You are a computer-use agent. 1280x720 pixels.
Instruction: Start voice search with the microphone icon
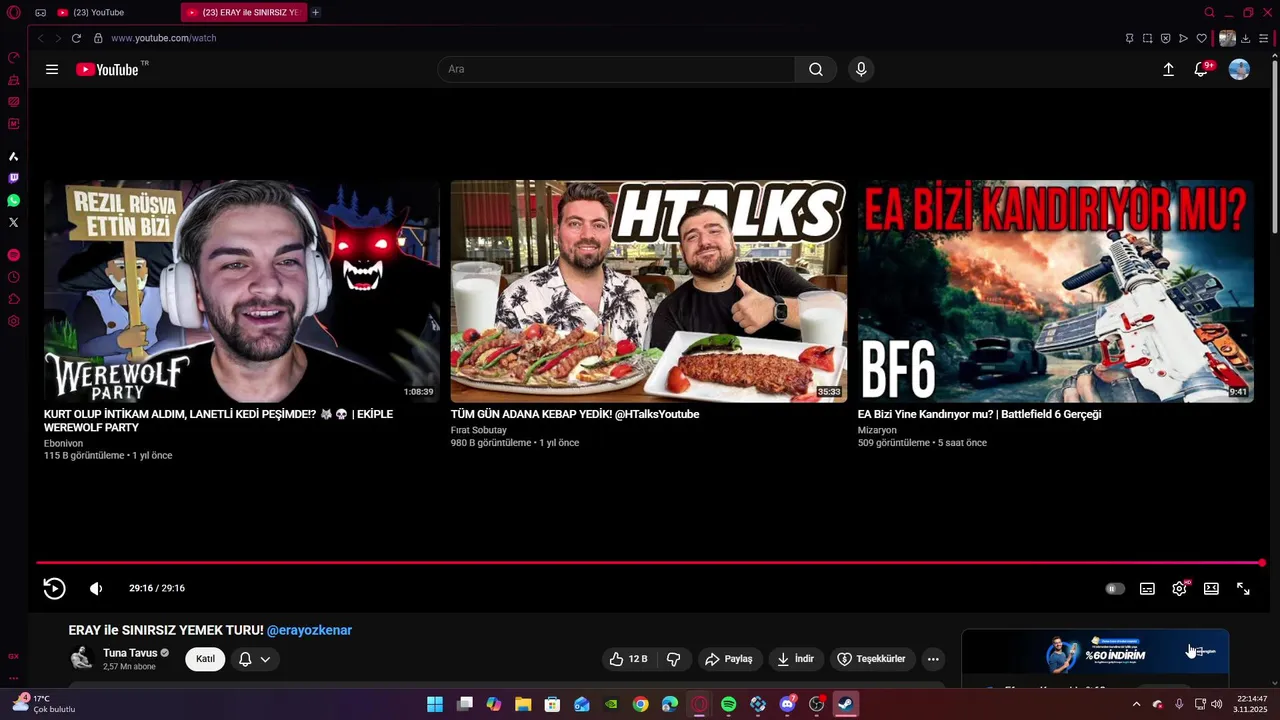point(861,69)
